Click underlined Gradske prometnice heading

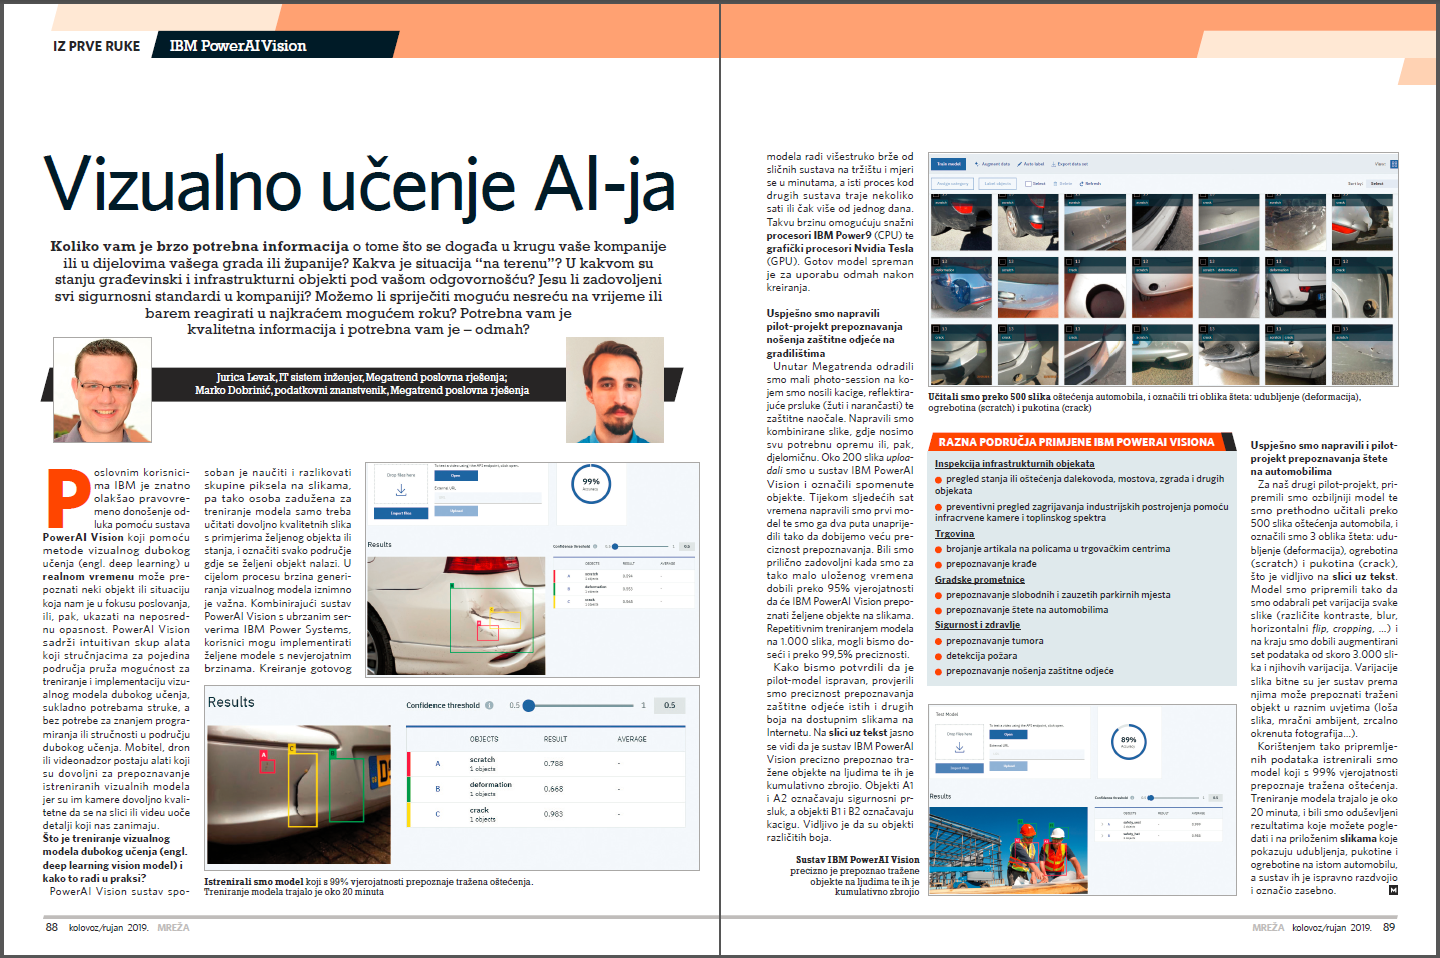click(979, 580)
